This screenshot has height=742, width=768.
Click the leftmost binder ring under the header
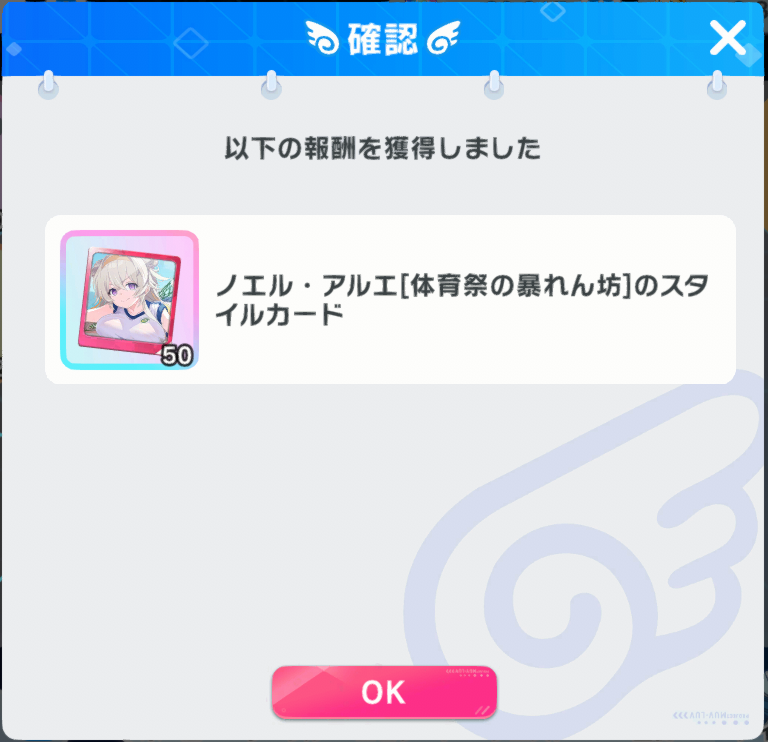tap(48, 85)
